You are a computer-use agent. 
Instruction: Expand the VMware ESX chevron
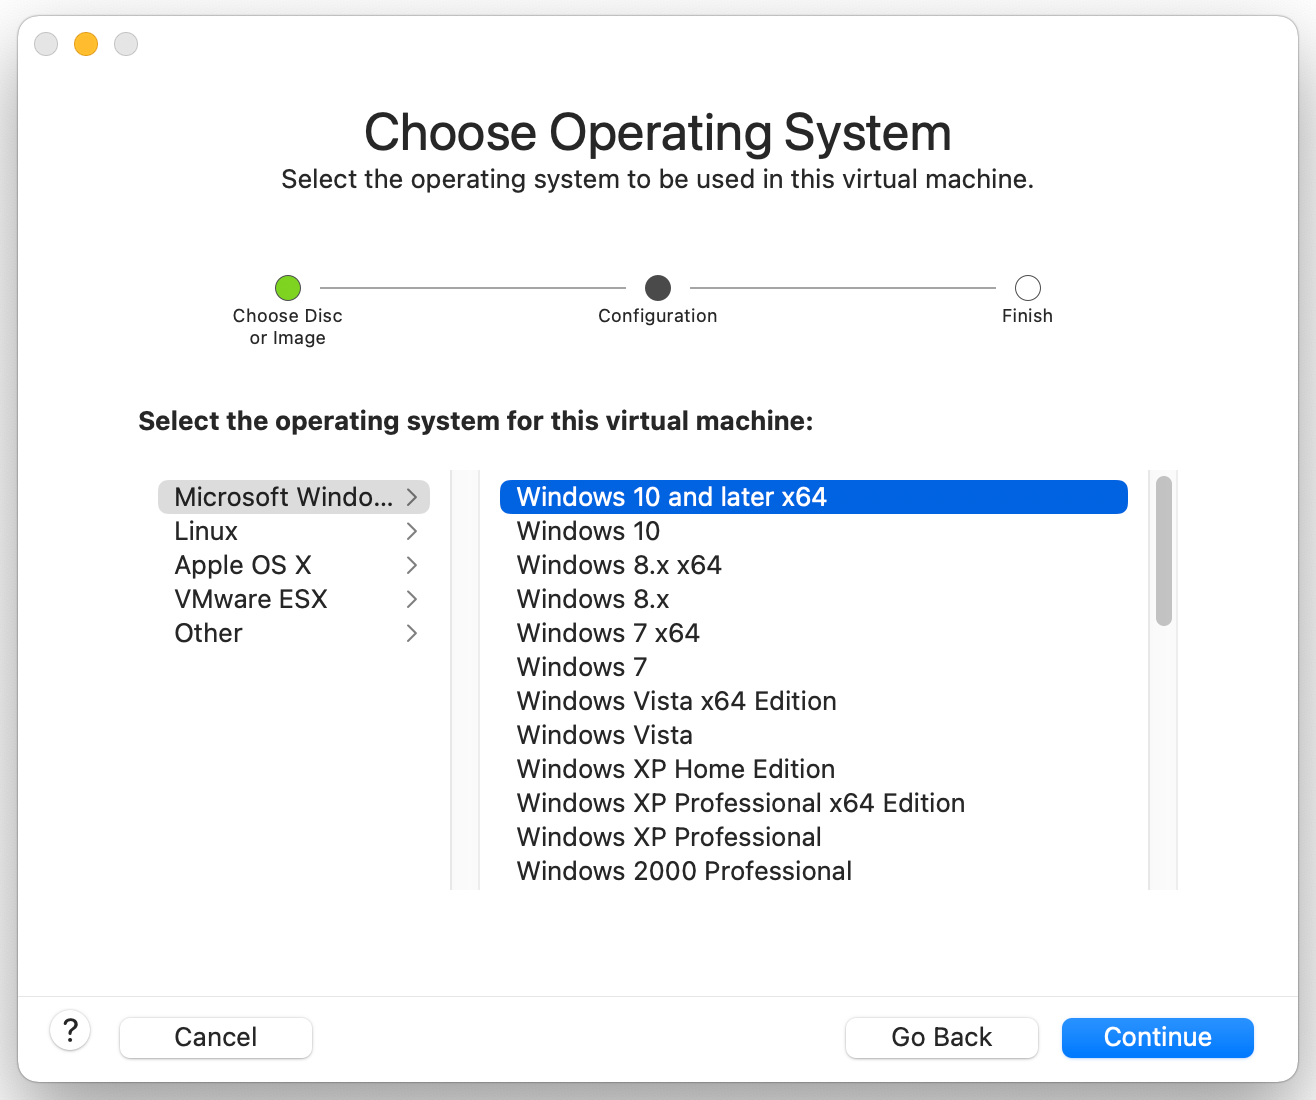click(412, 599)
